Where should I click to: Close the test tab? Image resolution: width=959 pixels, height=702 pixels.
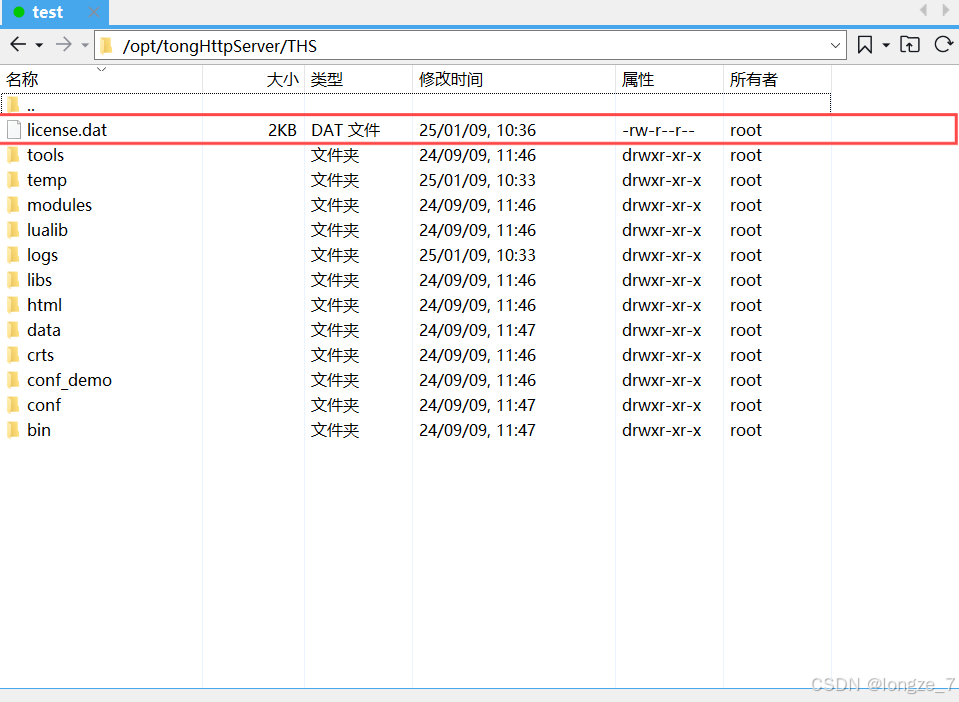pyautogui.click(x=94, y=12)
